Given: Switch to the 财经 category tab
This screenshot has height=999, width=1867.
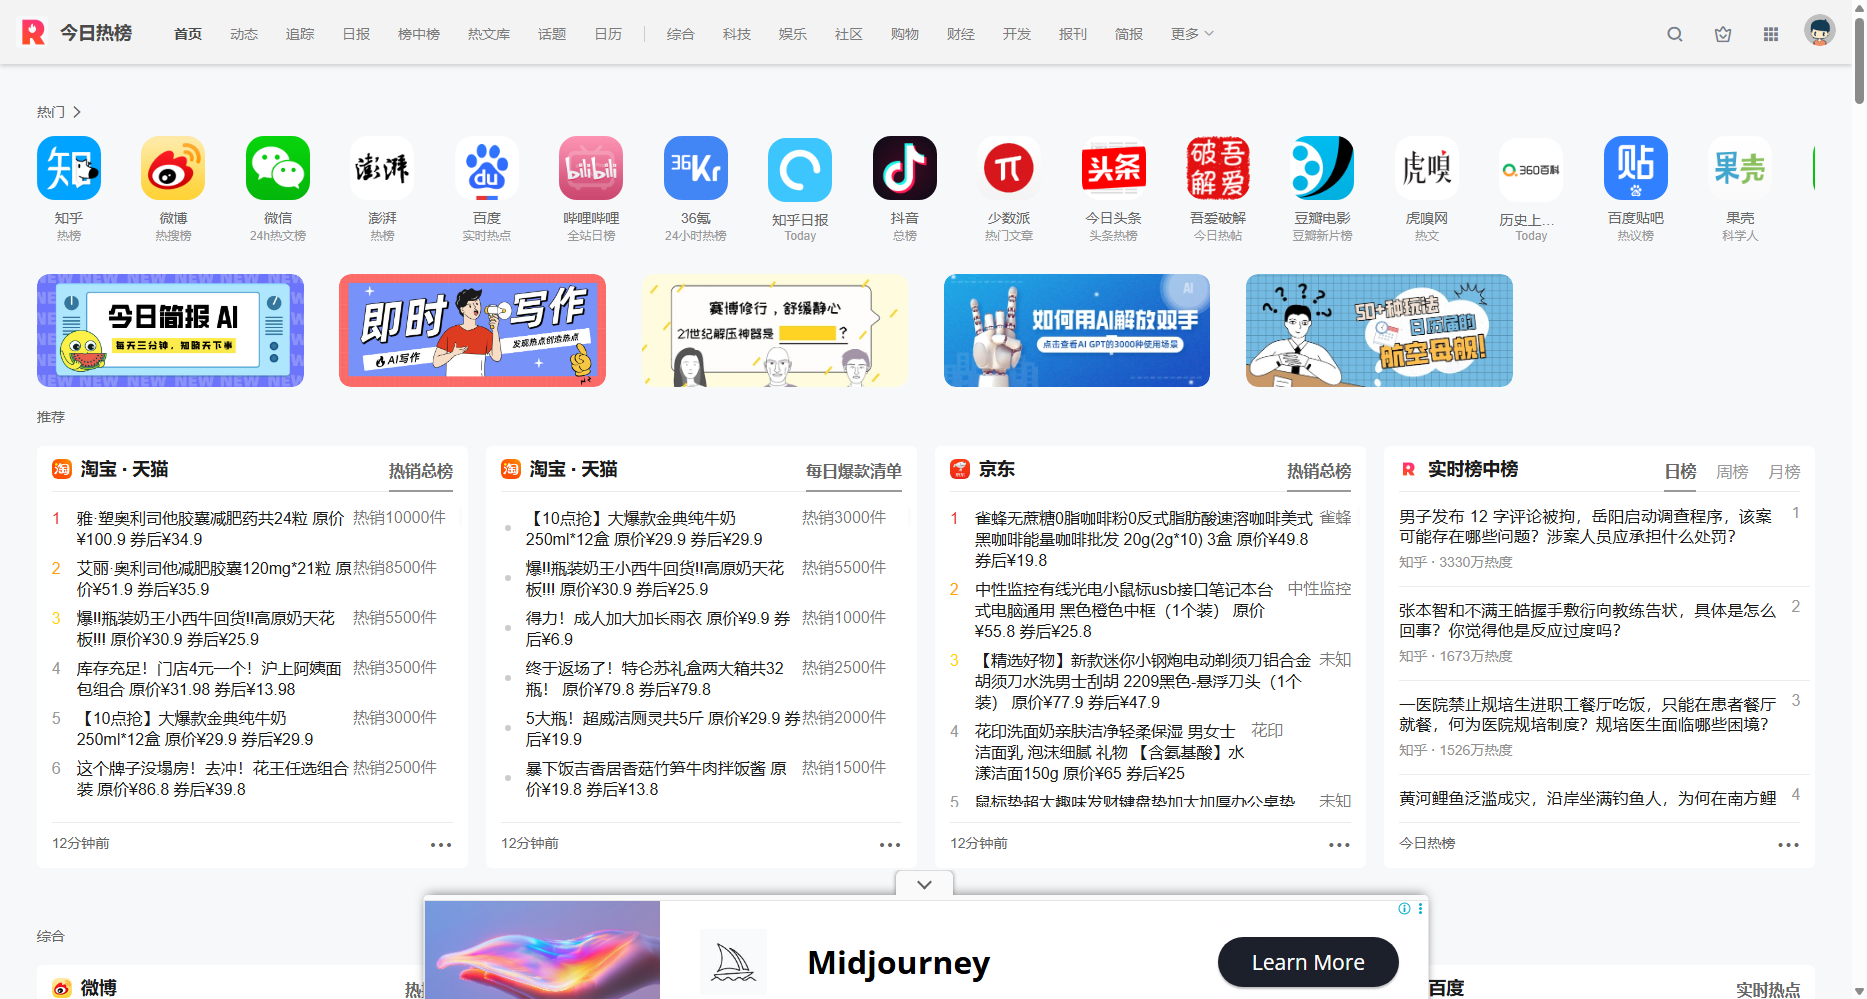Looking at the screenshot, I should click(961, 34).
